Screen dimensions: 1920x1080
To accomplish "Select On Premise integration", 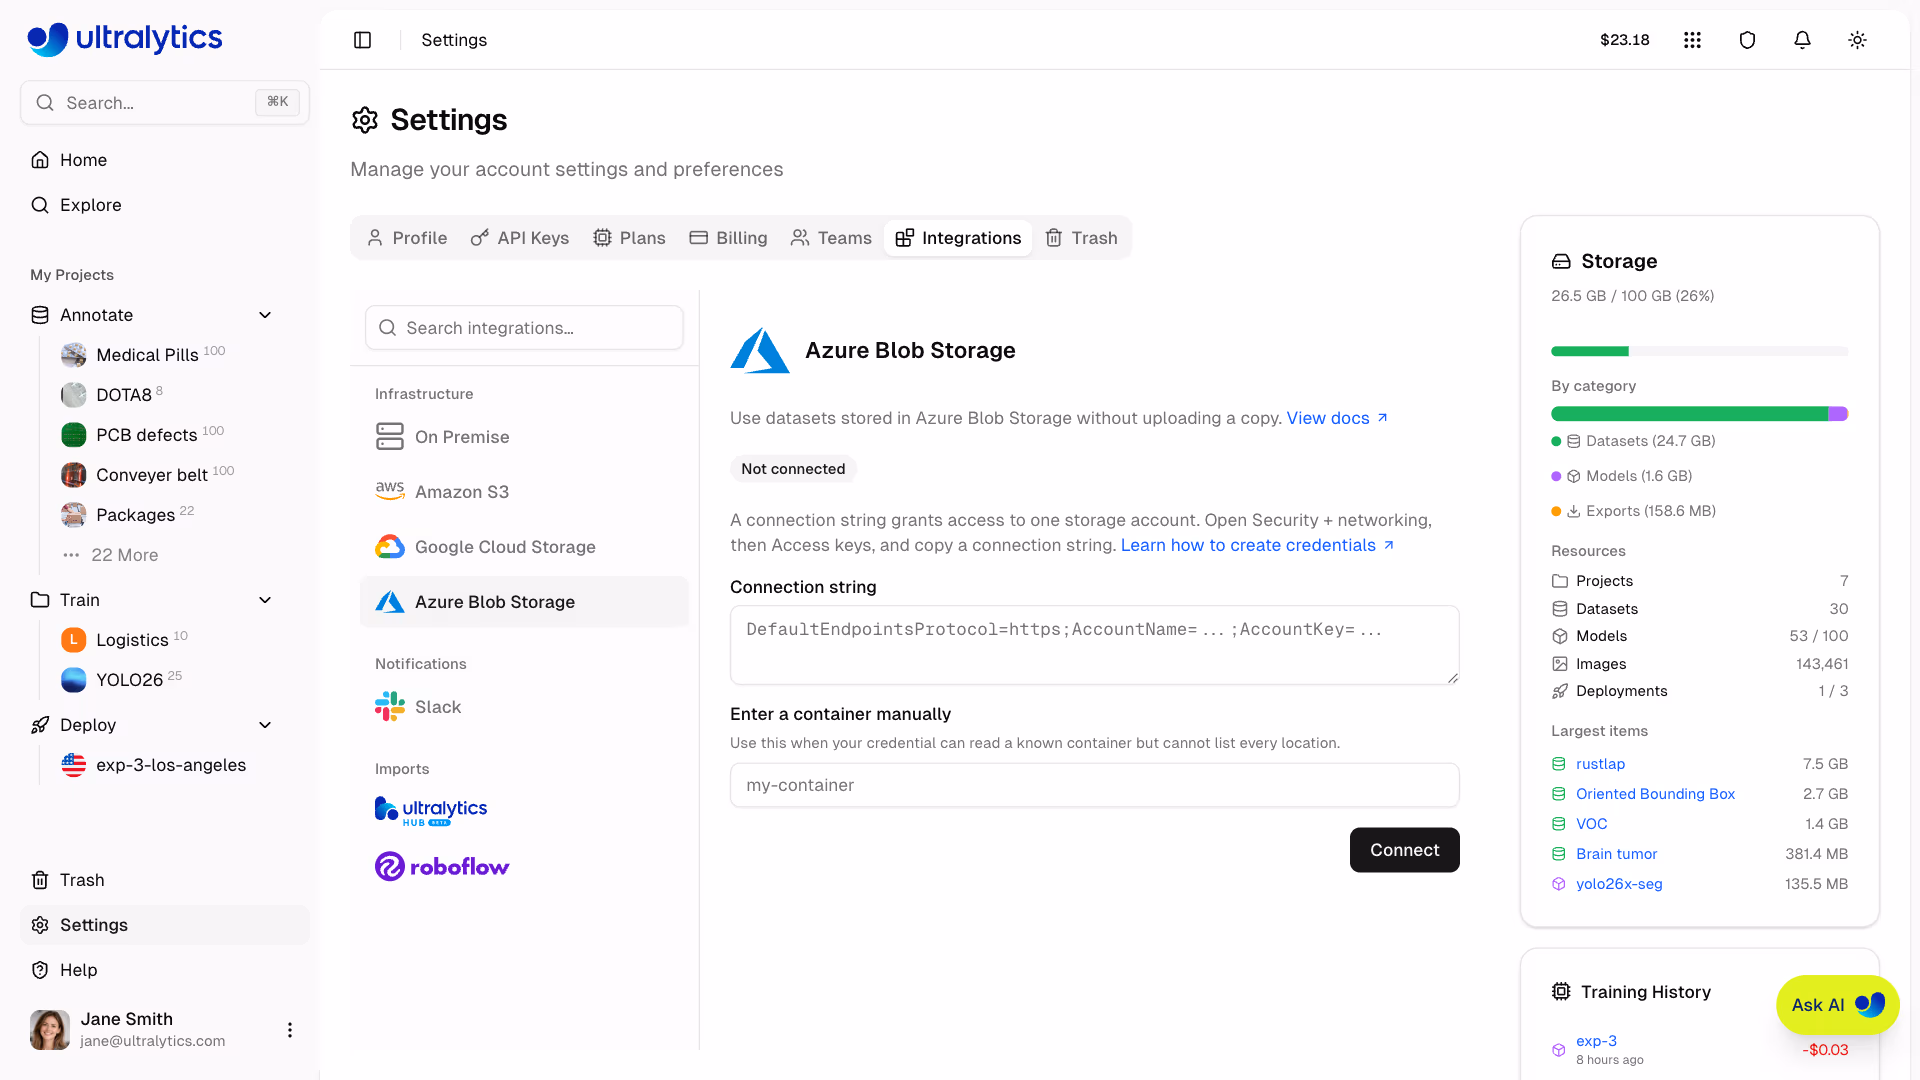I will 524,437.
